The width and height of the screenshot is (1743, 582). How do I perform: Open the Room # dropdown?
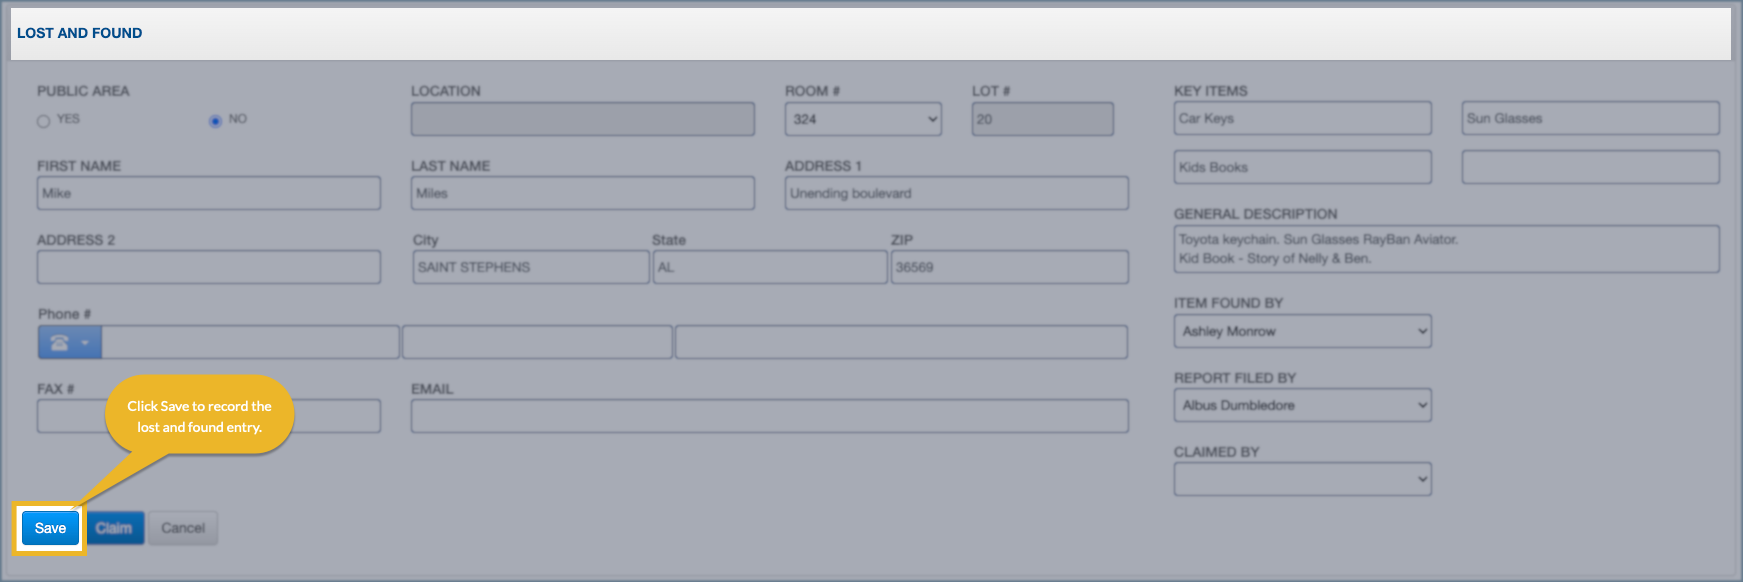coord(862,119)
